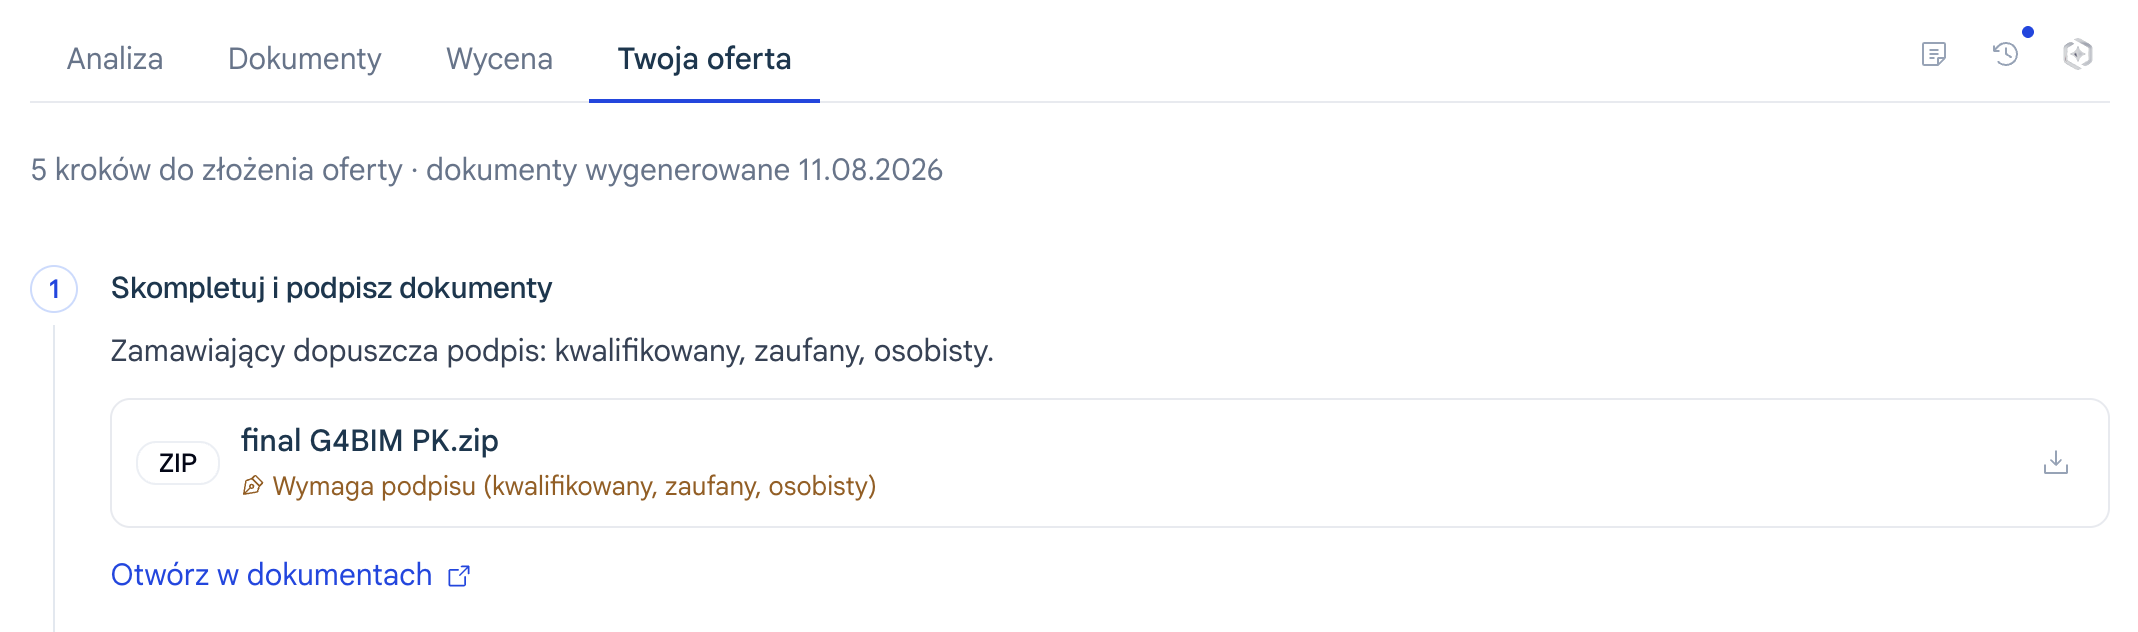Click the zip file card background
The image size is (2138, 632).
tap(1110, 463)
